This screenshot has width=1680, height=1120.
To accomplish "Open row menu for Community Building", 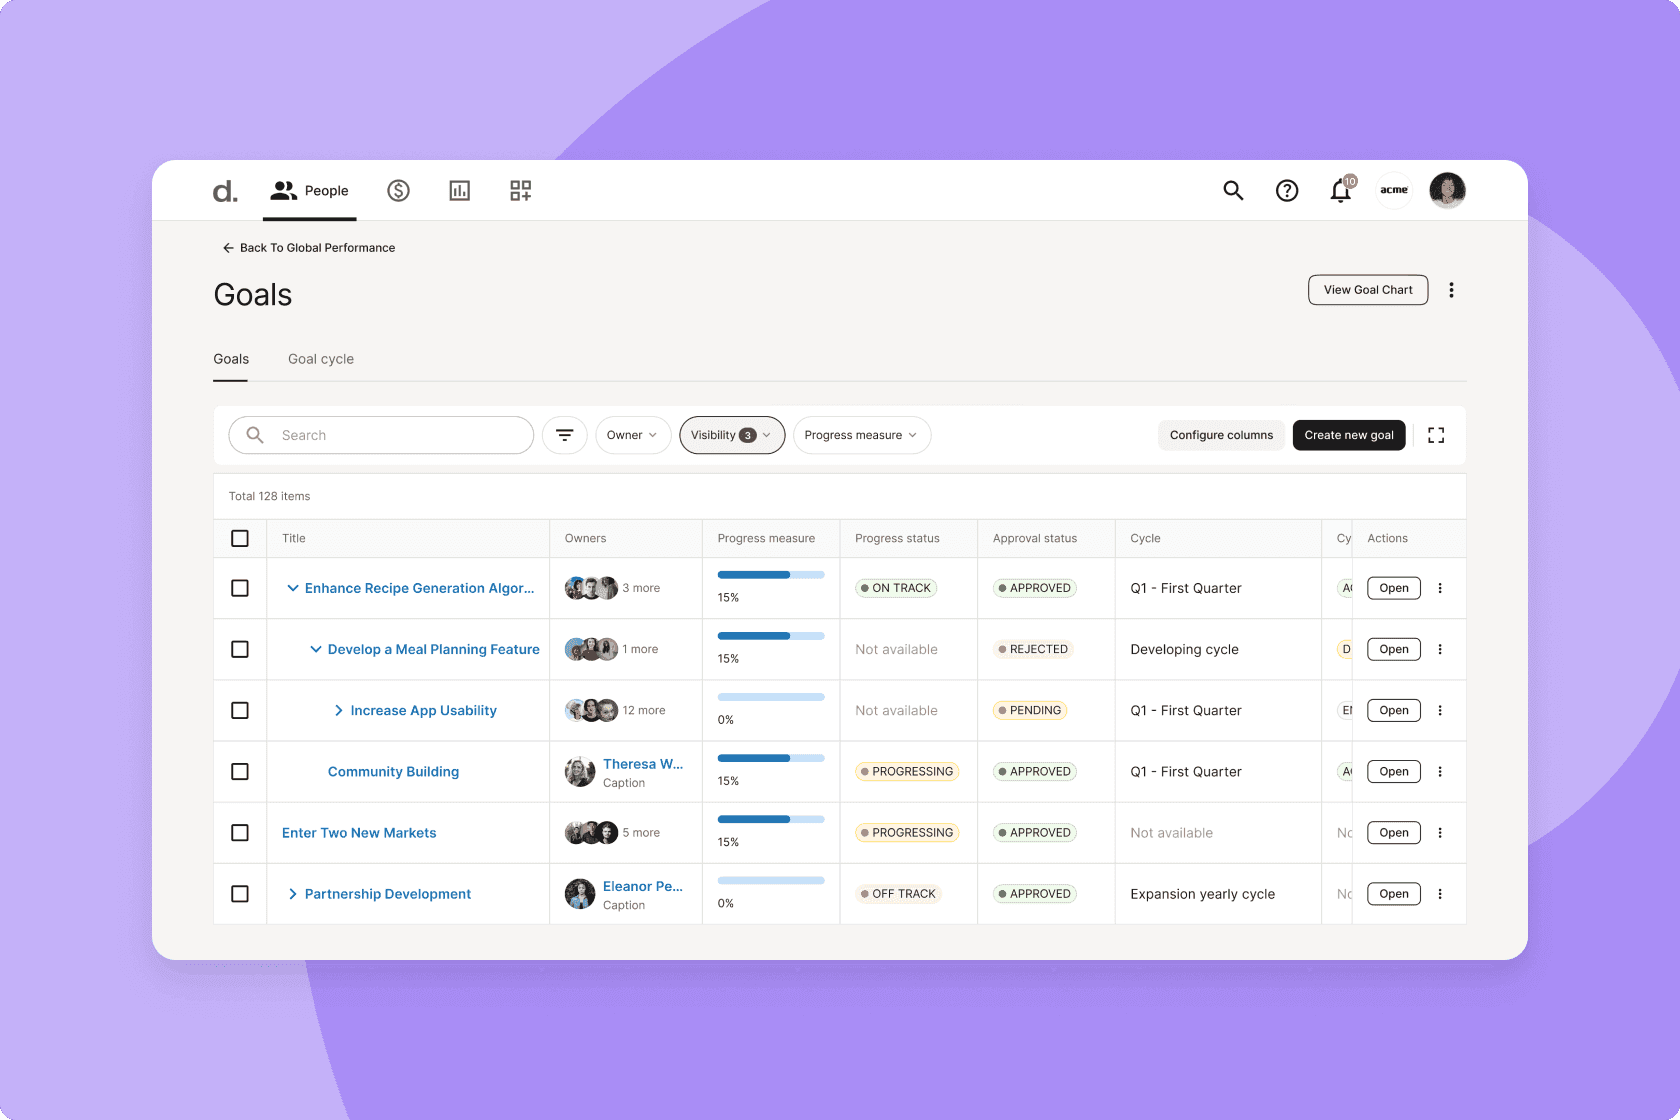I will pos(1440,771).
